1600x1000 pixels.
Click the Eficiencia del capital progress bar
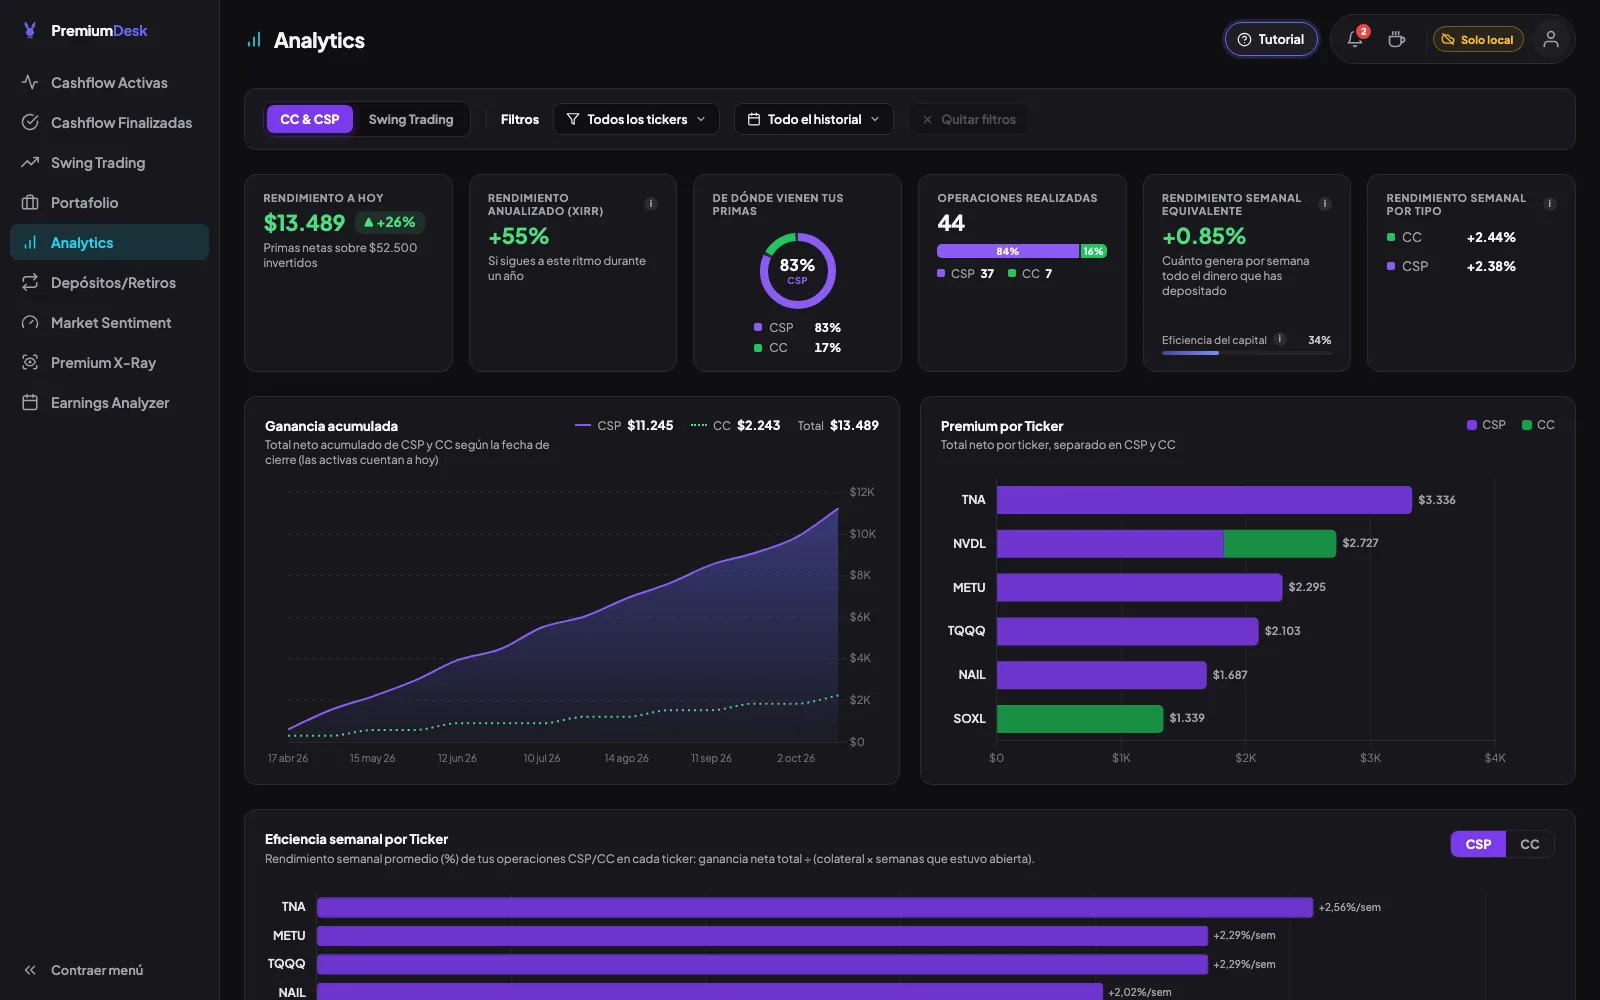pyautogui.click(x=1246, y=353)
